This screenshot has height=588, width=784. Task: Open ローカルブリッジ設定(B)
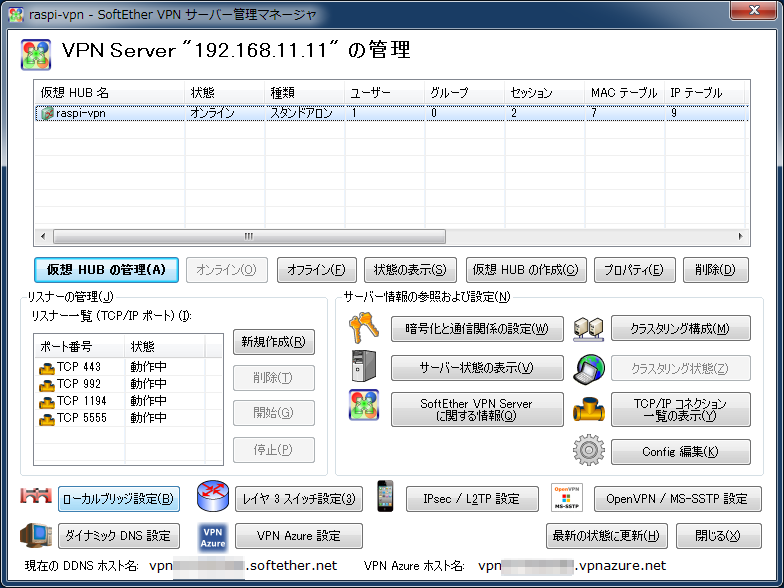tap(118, 499)
